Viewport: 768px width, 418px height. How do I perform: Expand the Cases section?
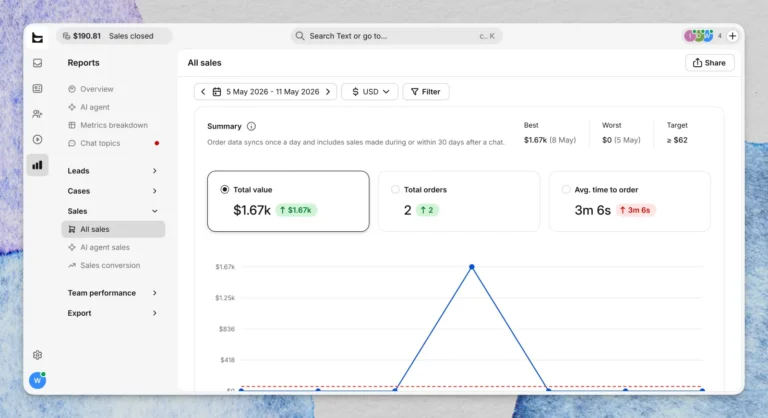pos(113,191)
